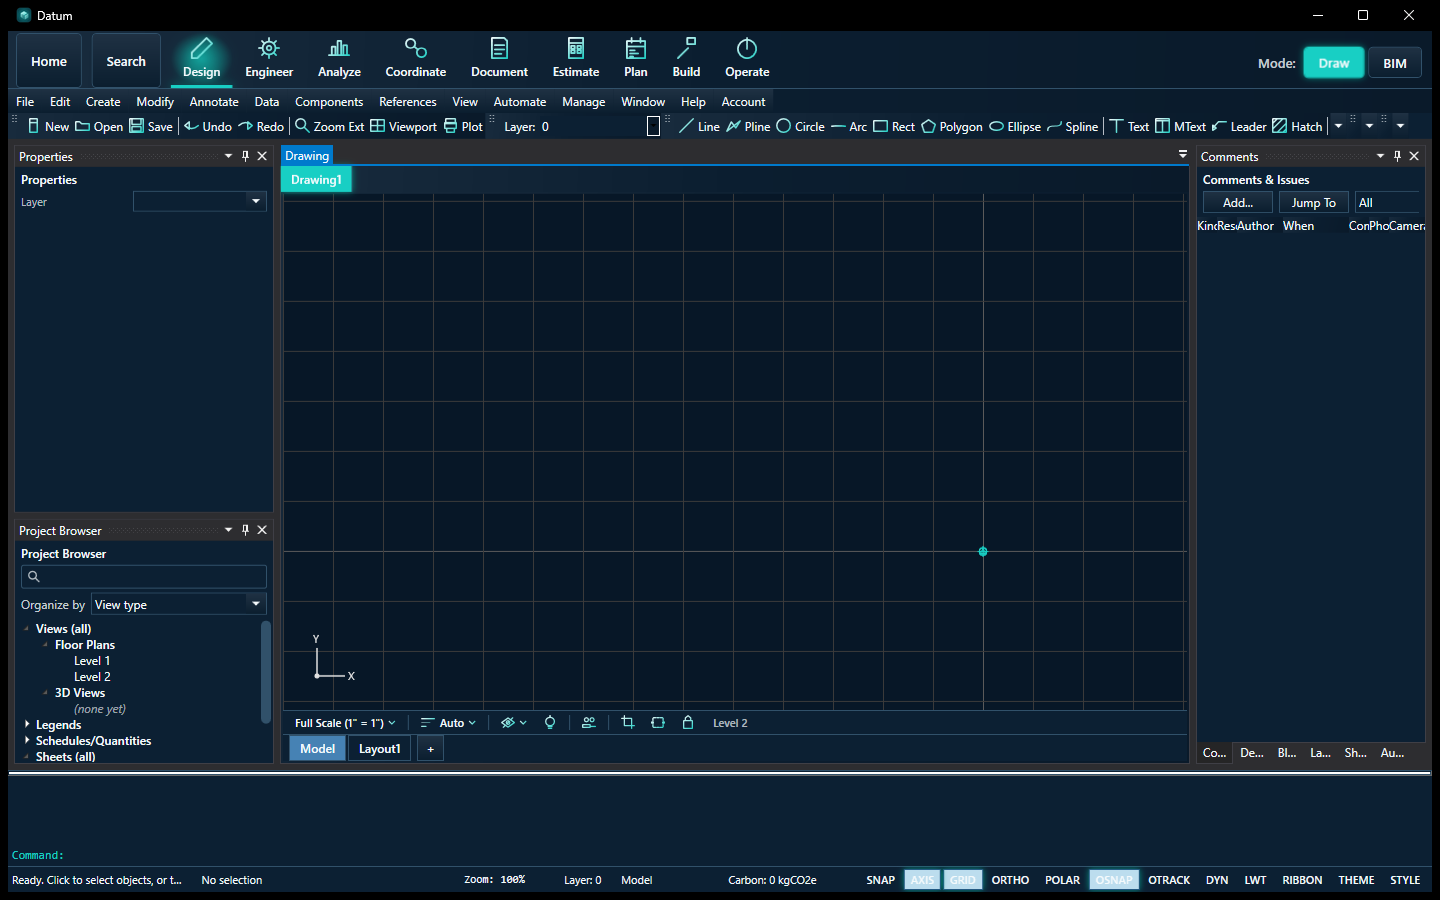Toggle SNAP in the status bar

(880, 880)
